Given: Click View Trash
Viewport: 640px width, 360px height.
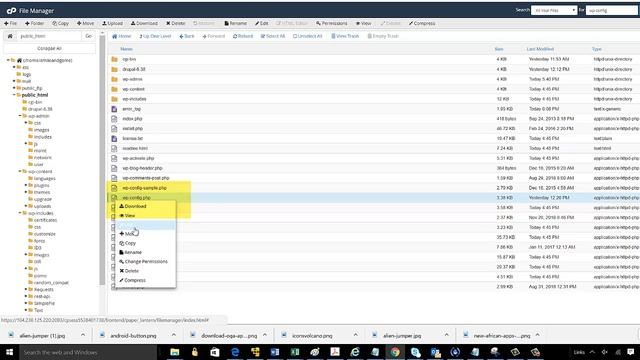Looking at the screenshot, I should click(x=345, y=36).
